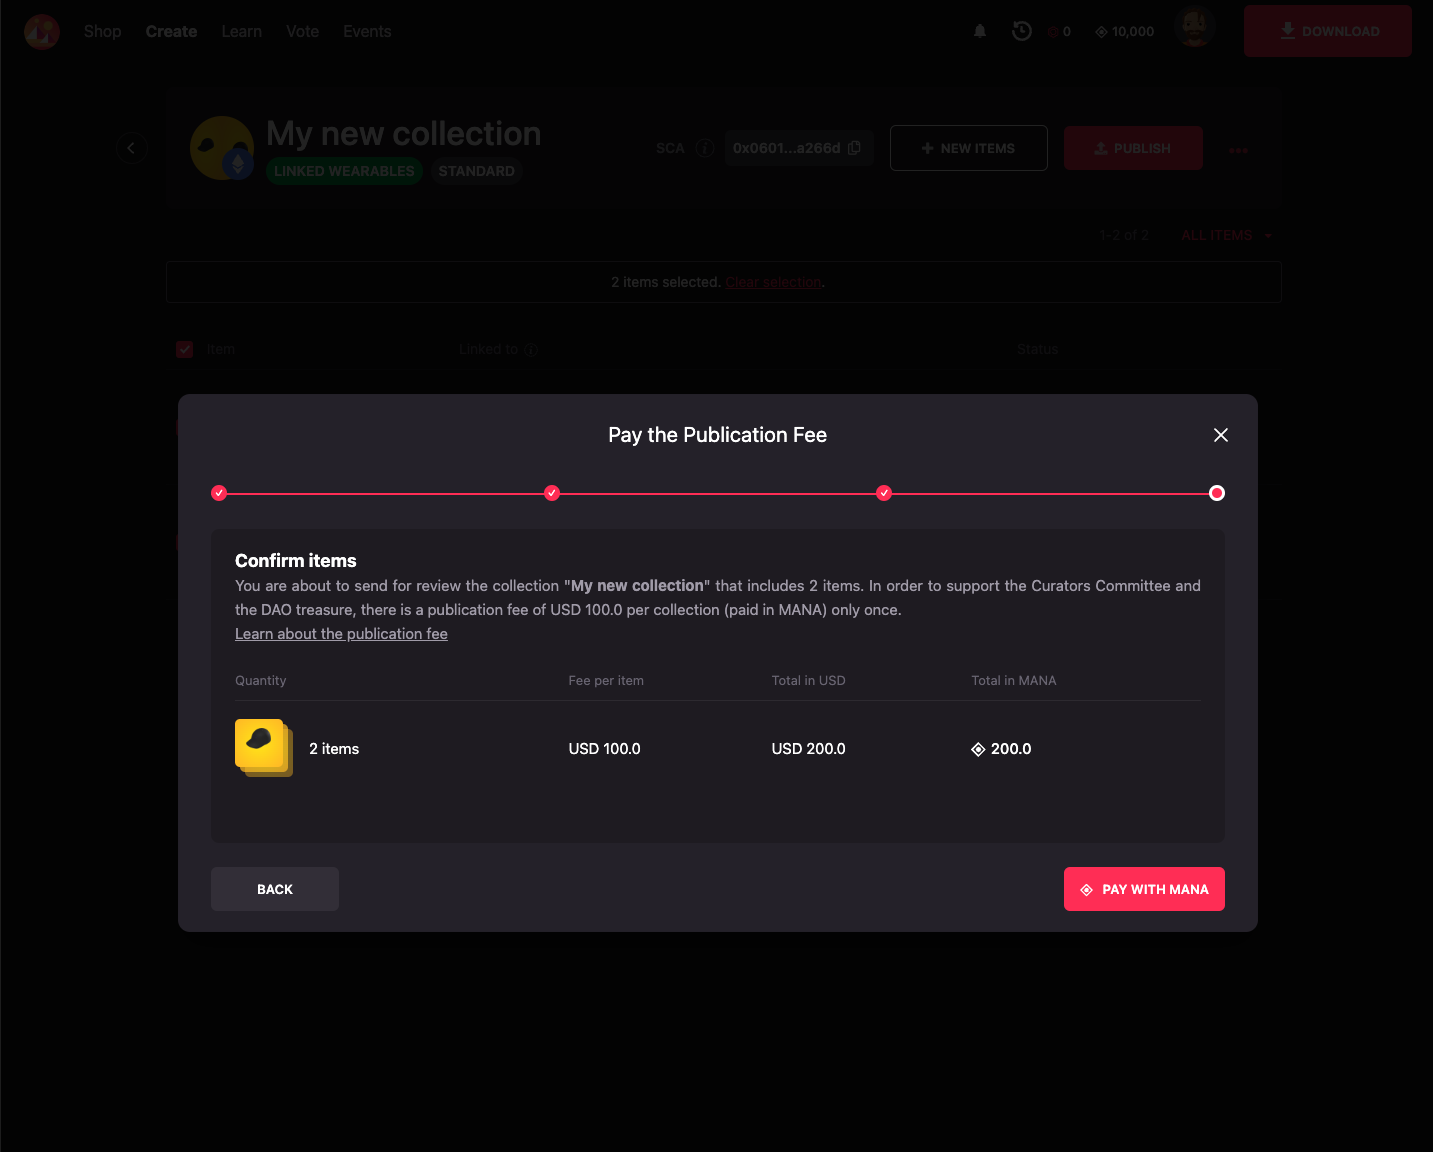The width and height of the screenshot is (1433, 1152).
Task: Open the three-dots more options menu
Action: coord(1239,150)
